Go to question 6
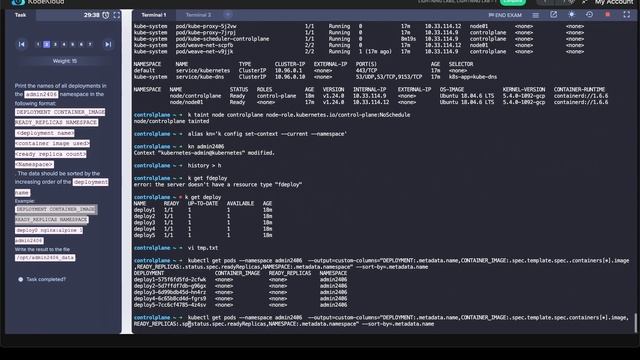This screenshot has width=640, height=360. coord(81,44)
